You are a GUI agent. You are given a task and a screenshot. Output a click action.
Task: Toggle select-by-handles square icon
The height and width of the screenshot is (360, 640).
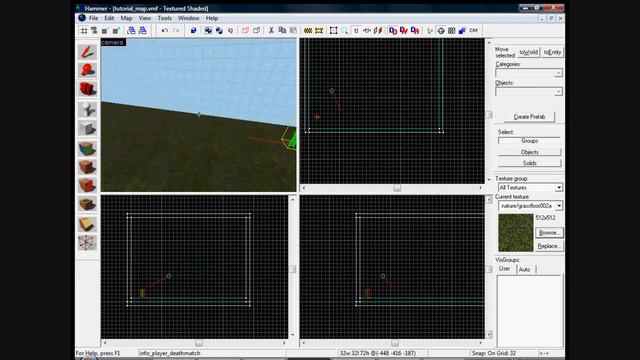(x=333, y=31)
